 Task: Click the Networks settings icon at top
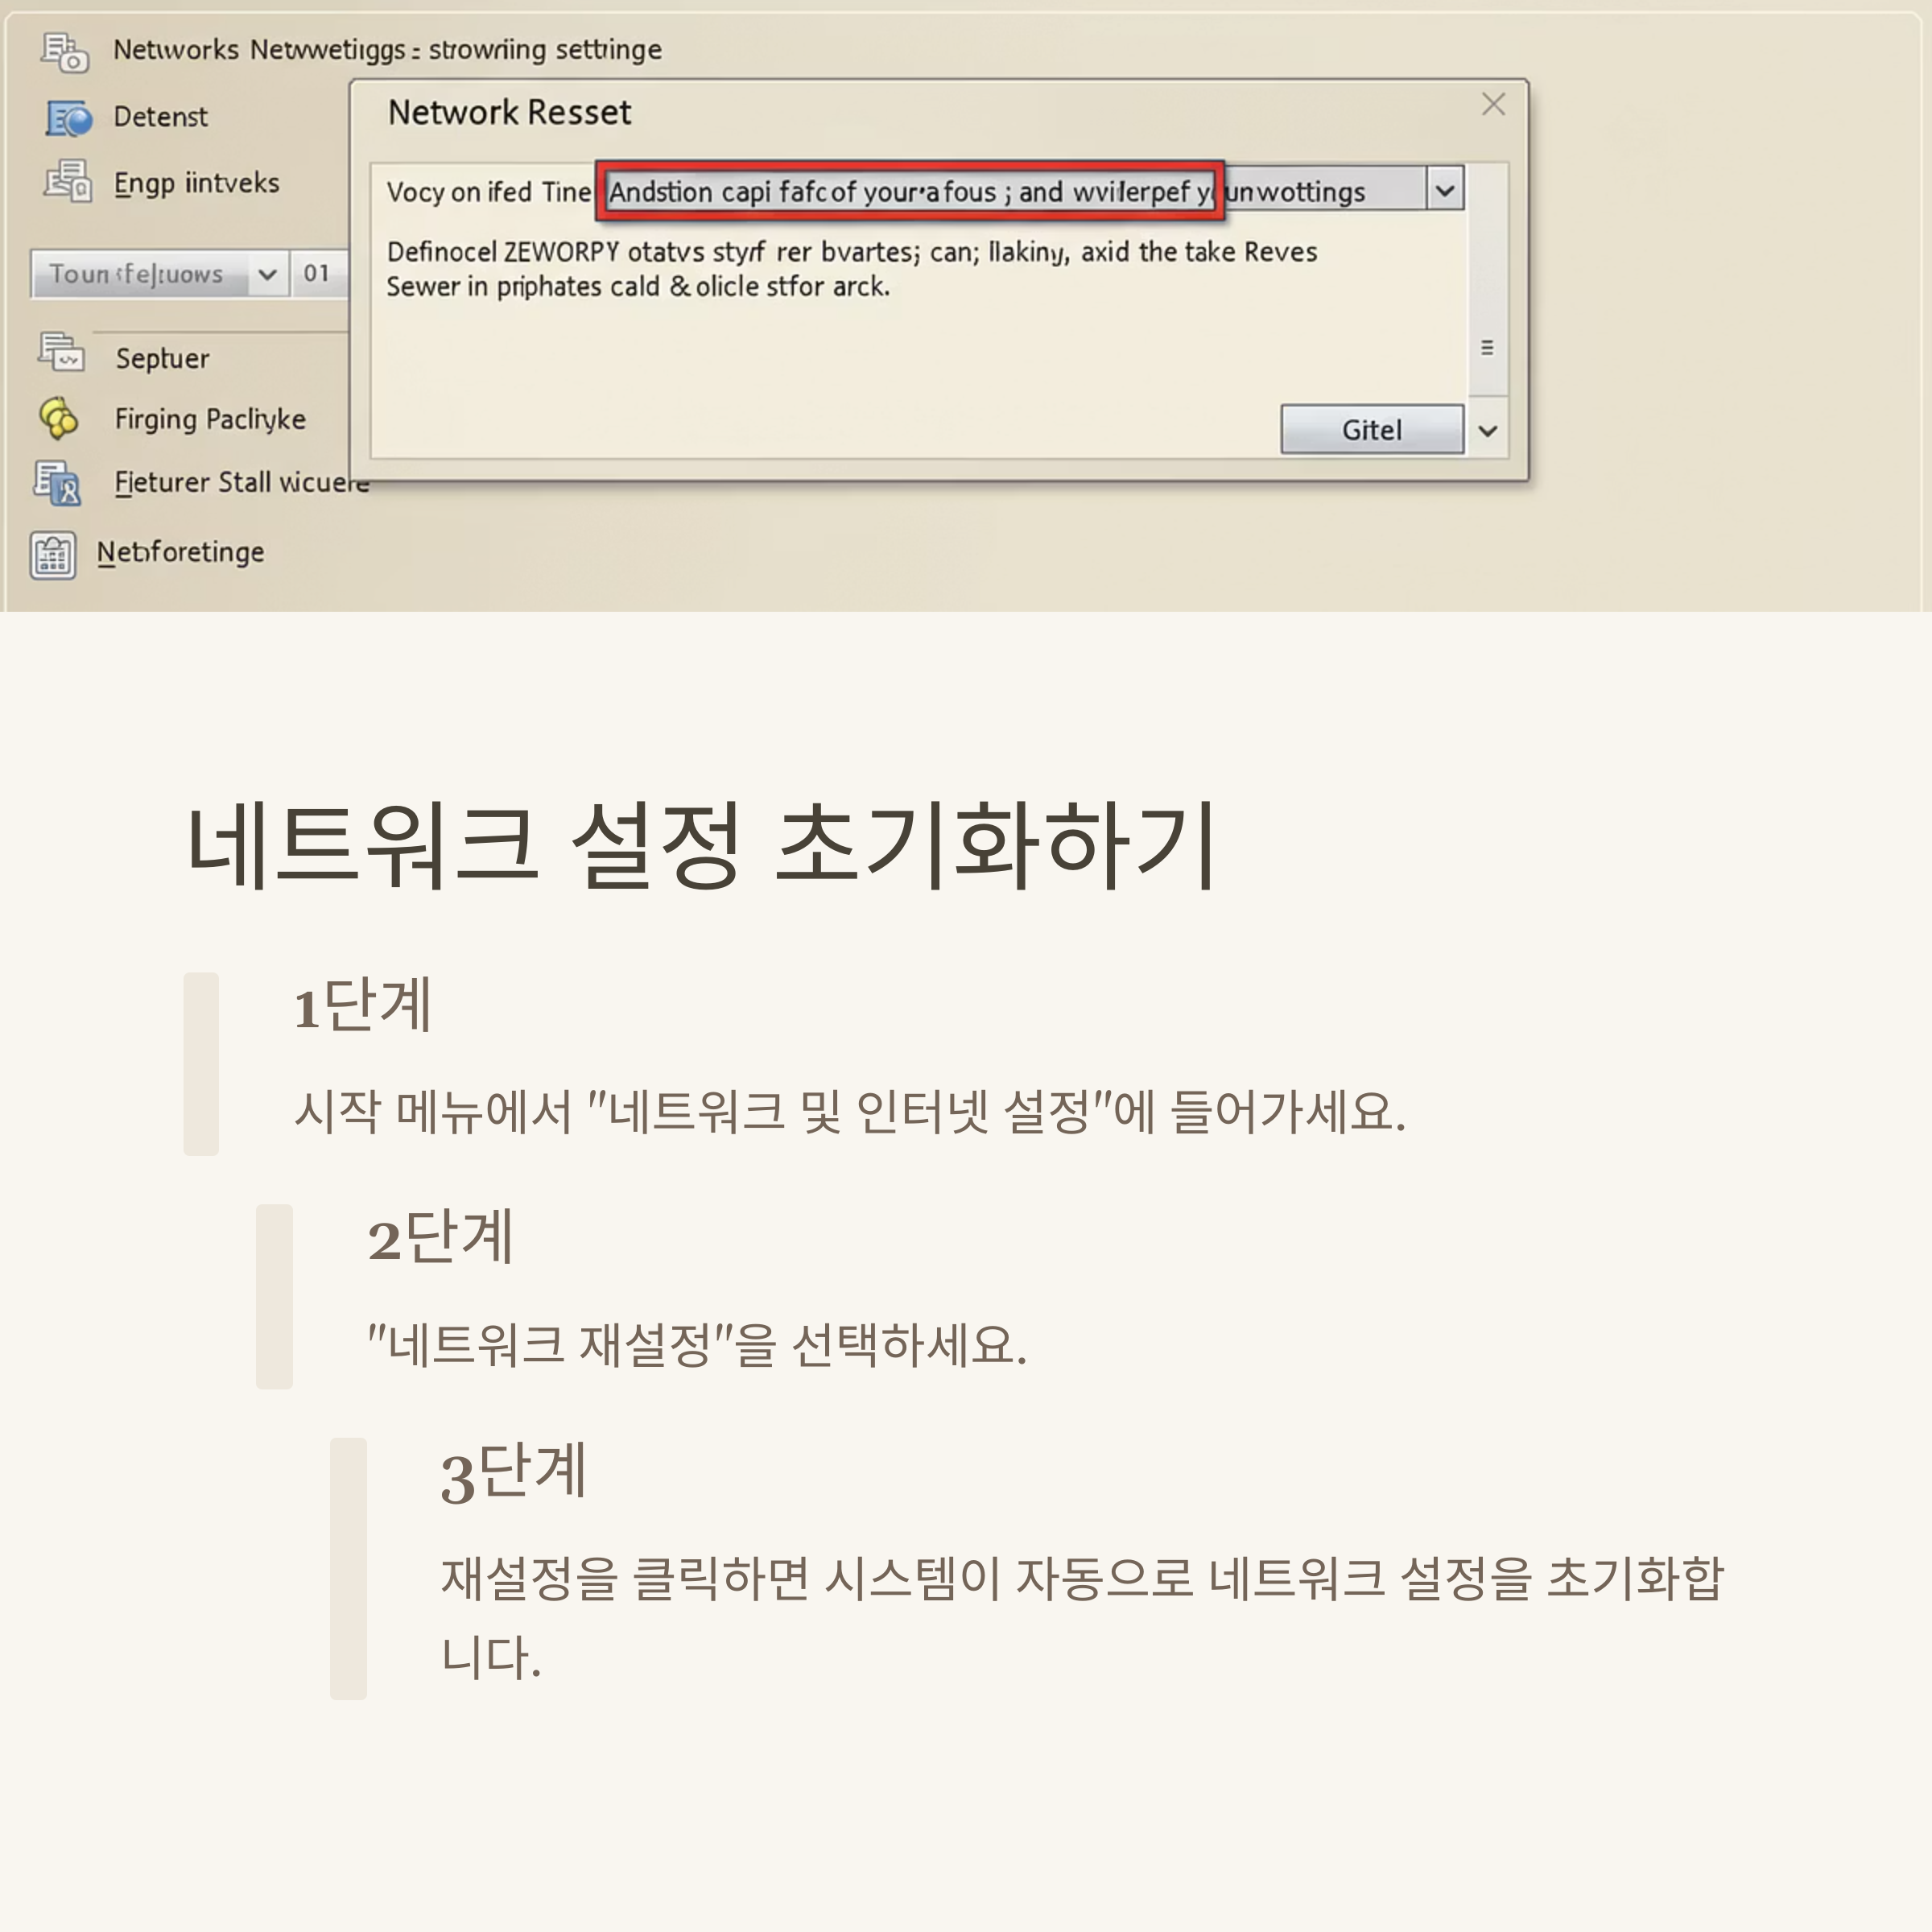(64, 52)
